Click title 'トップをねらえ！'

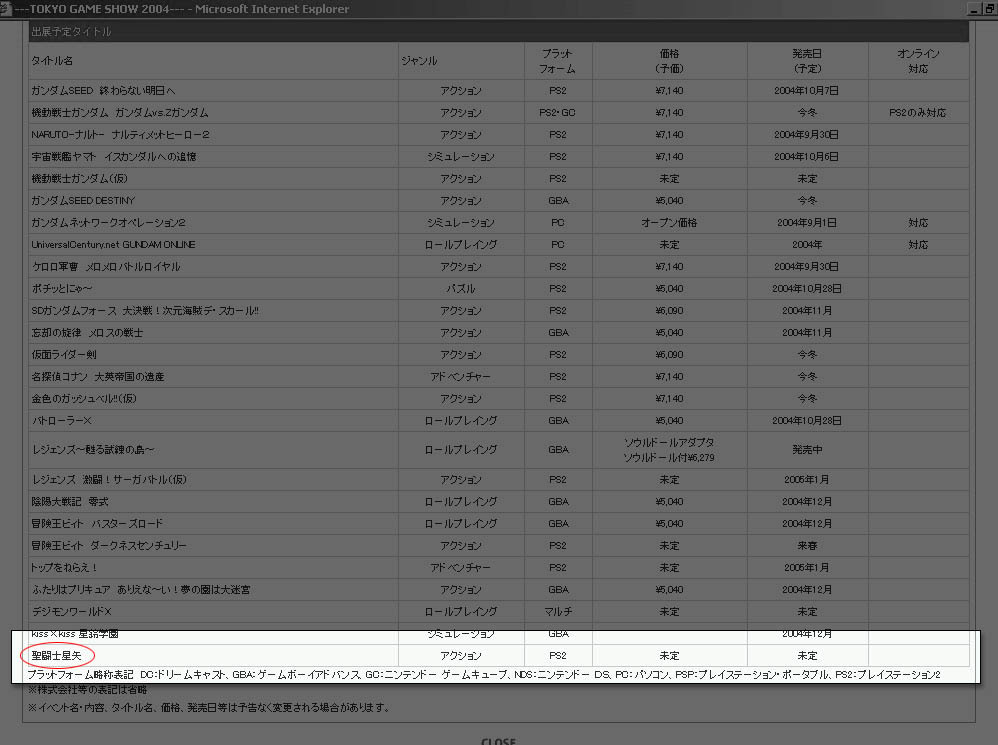pyautogui.click(x=64, y=567)
